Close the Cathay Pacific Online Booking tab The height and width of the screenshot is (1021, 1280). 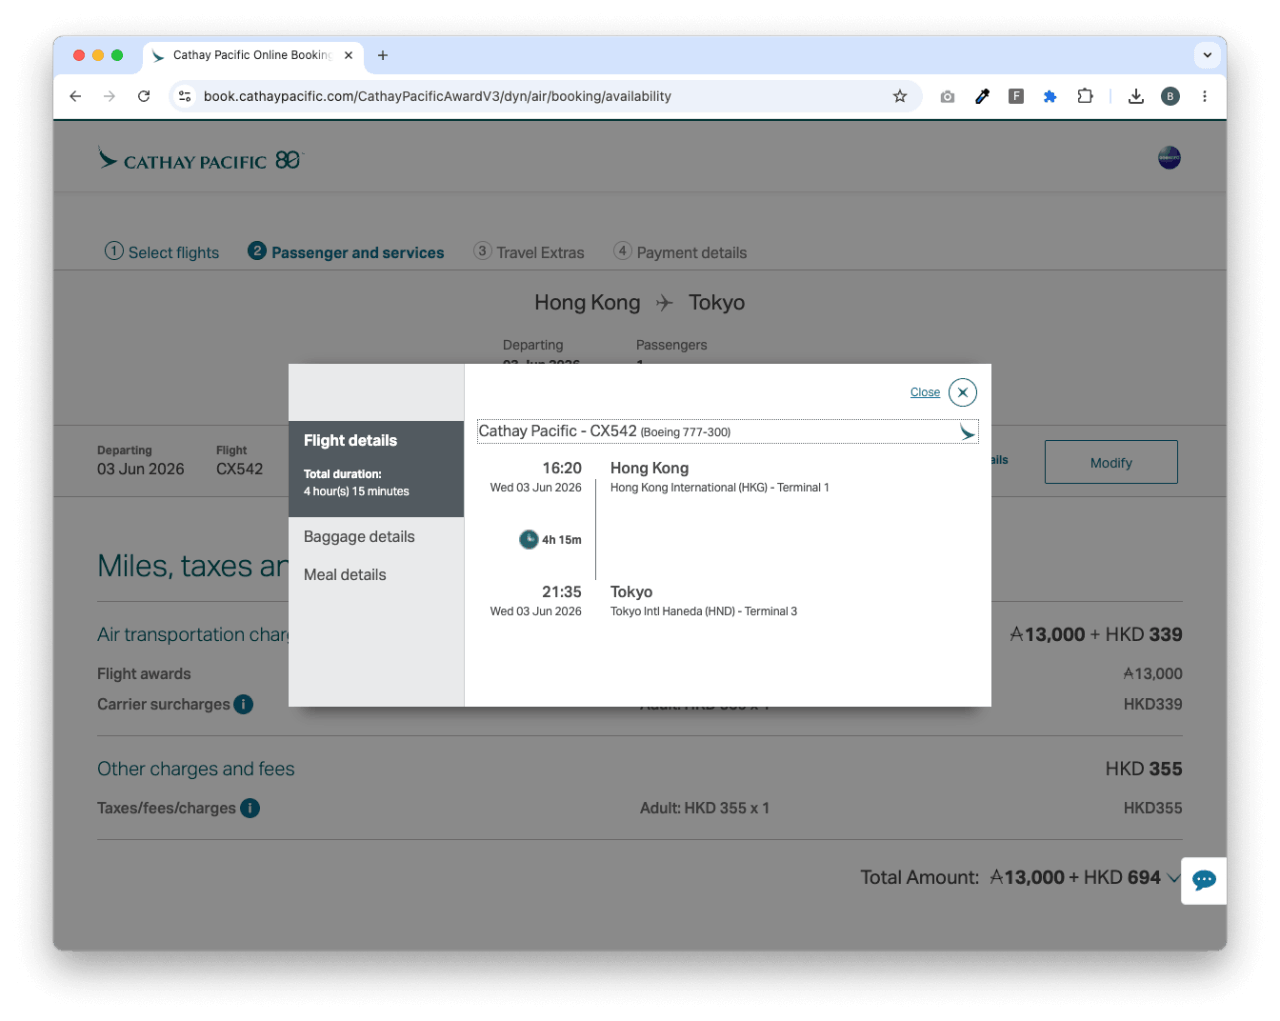[348, 56]
